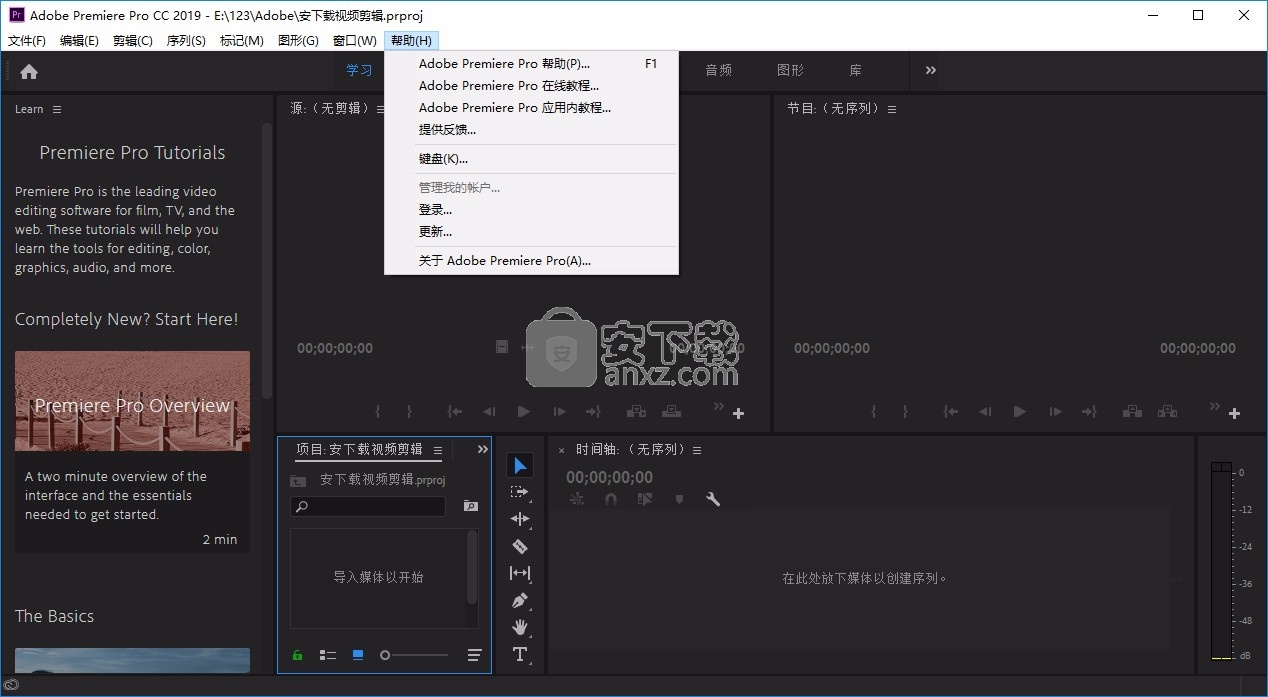This screenshot has width=1268, height=697.
Task: Expand the workspace overflow chevron
Action: pos(930,70)
